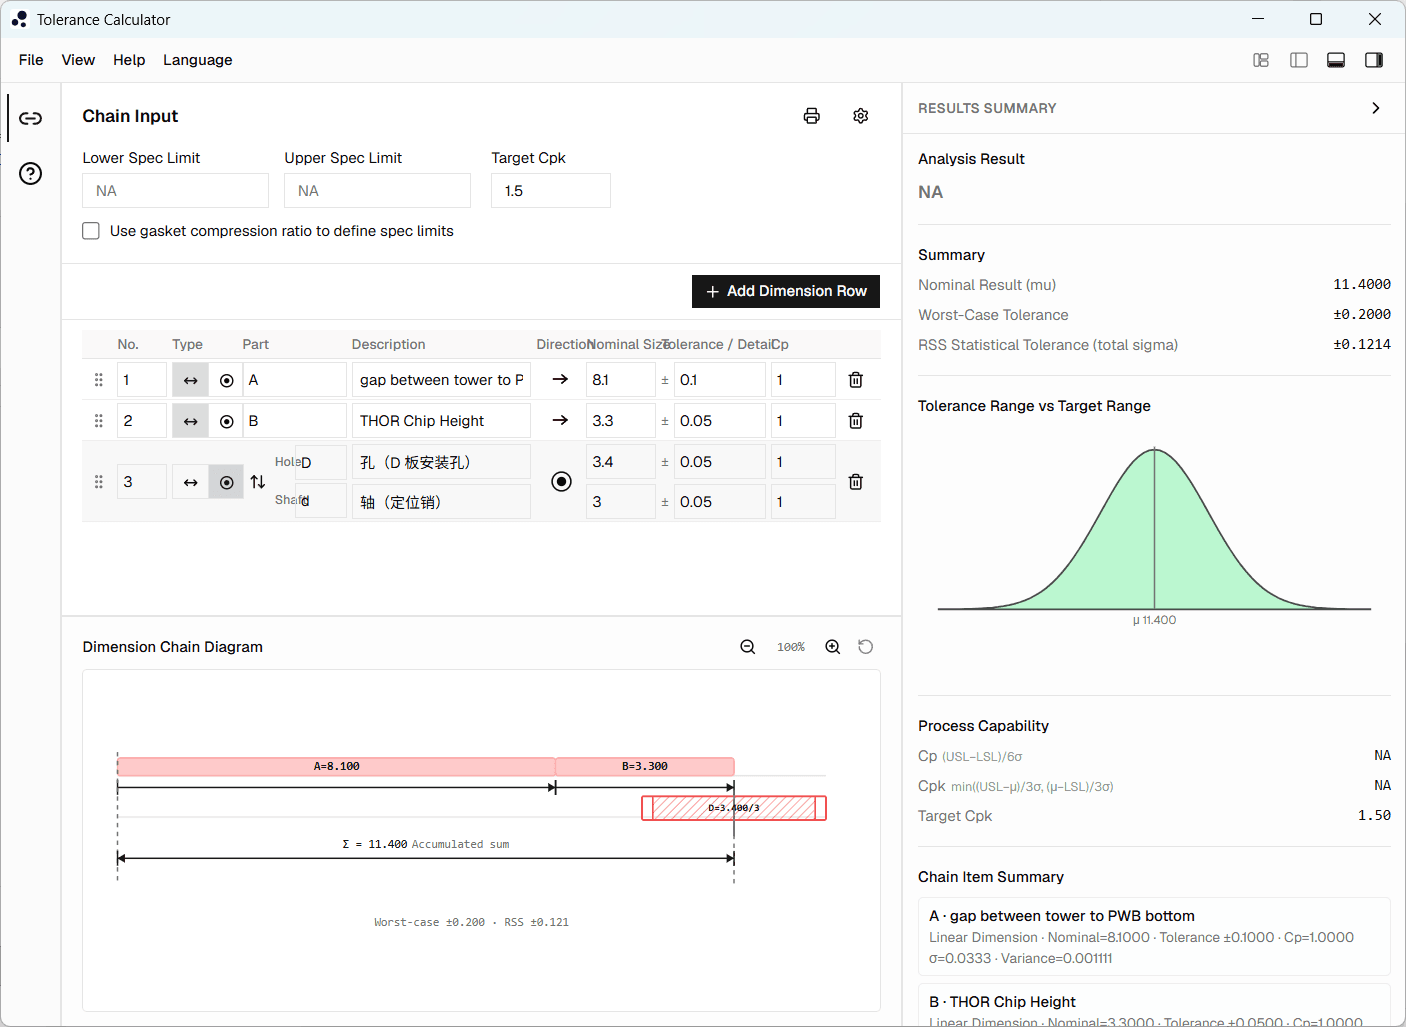Open Chain Input settings gear
The image size is (1406, 1027).
(x=861, y=116)
